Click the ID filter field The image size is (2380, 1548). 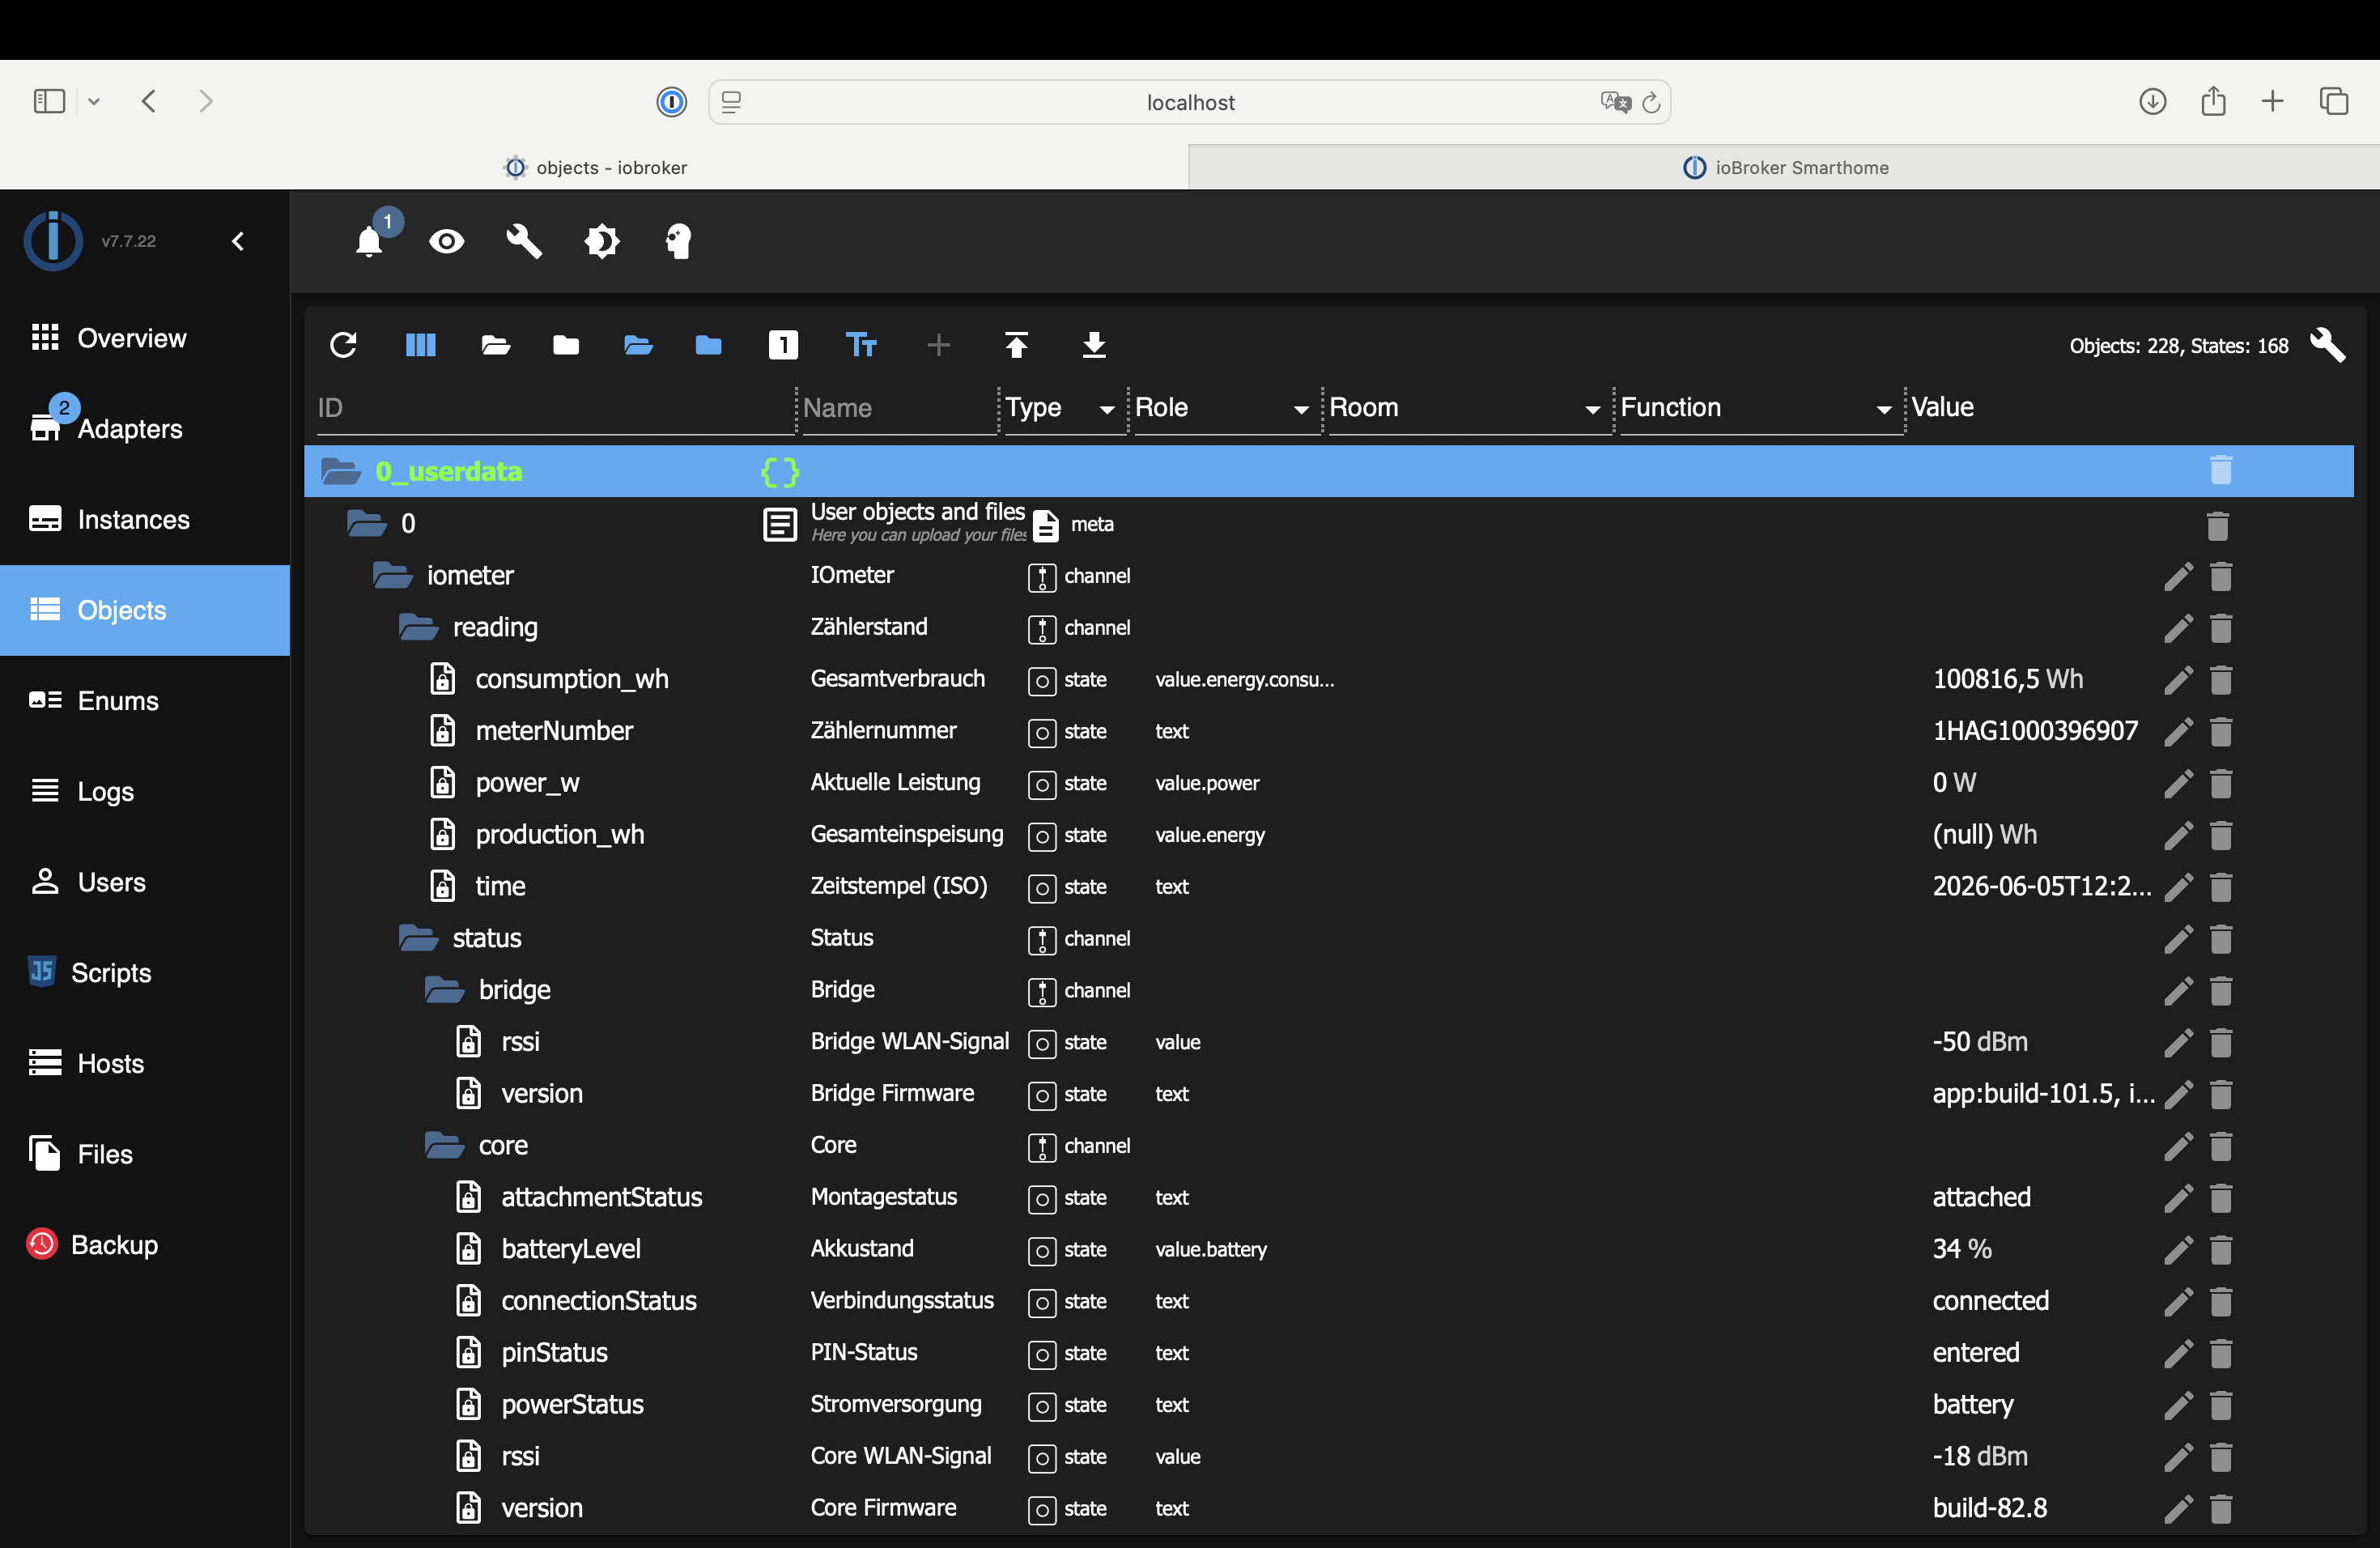555,408
